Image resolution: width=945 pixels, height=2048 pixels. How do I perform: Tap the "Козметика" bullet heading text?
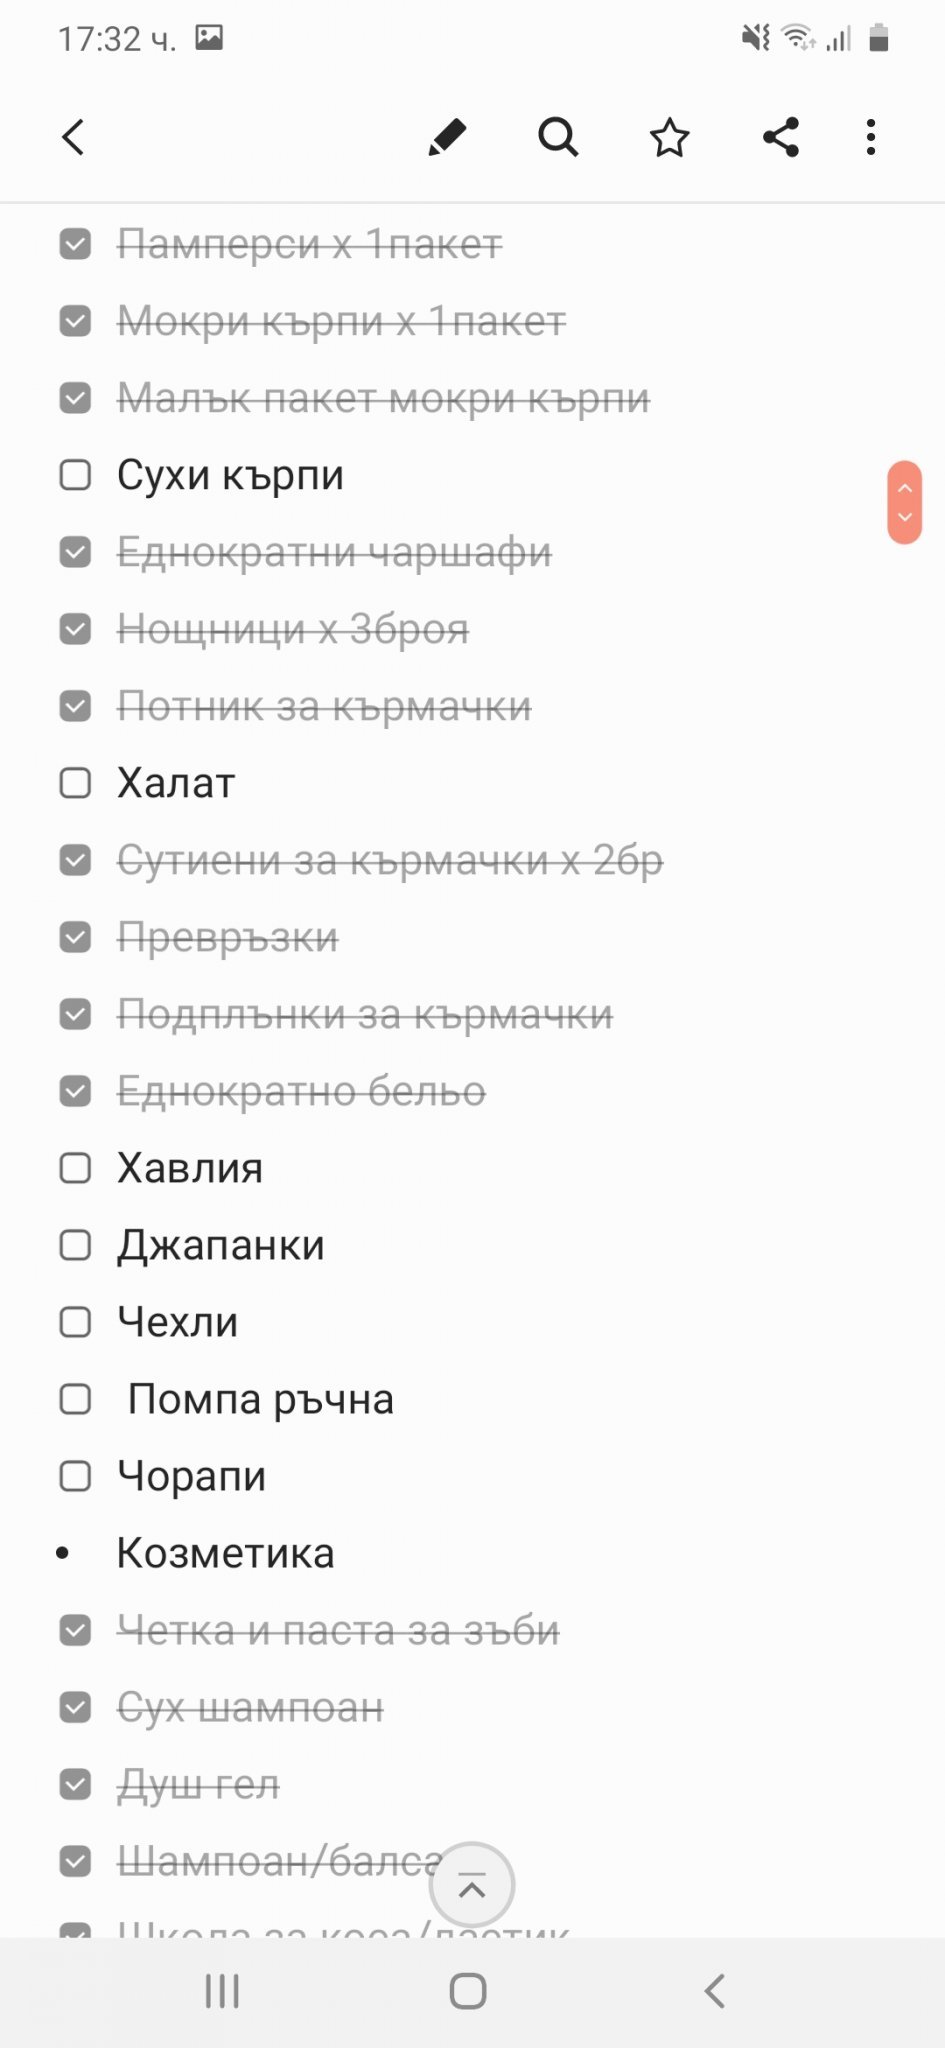coord(225,1553)
